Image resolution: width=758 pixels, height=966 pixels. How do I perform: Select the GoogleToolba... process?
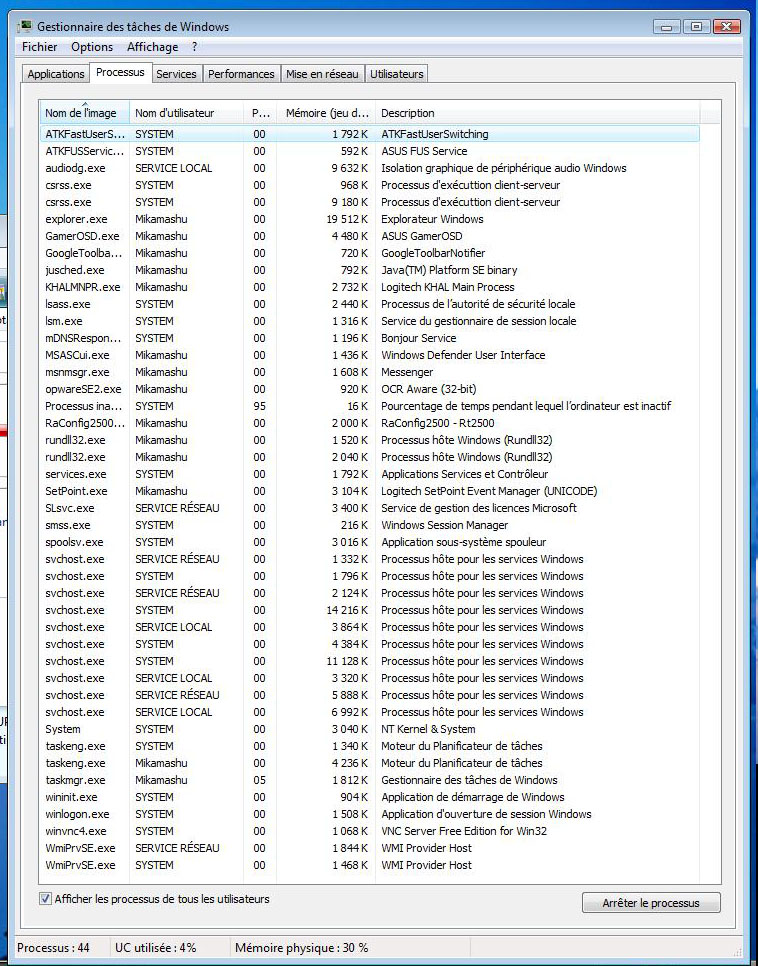tap(370, 253)
